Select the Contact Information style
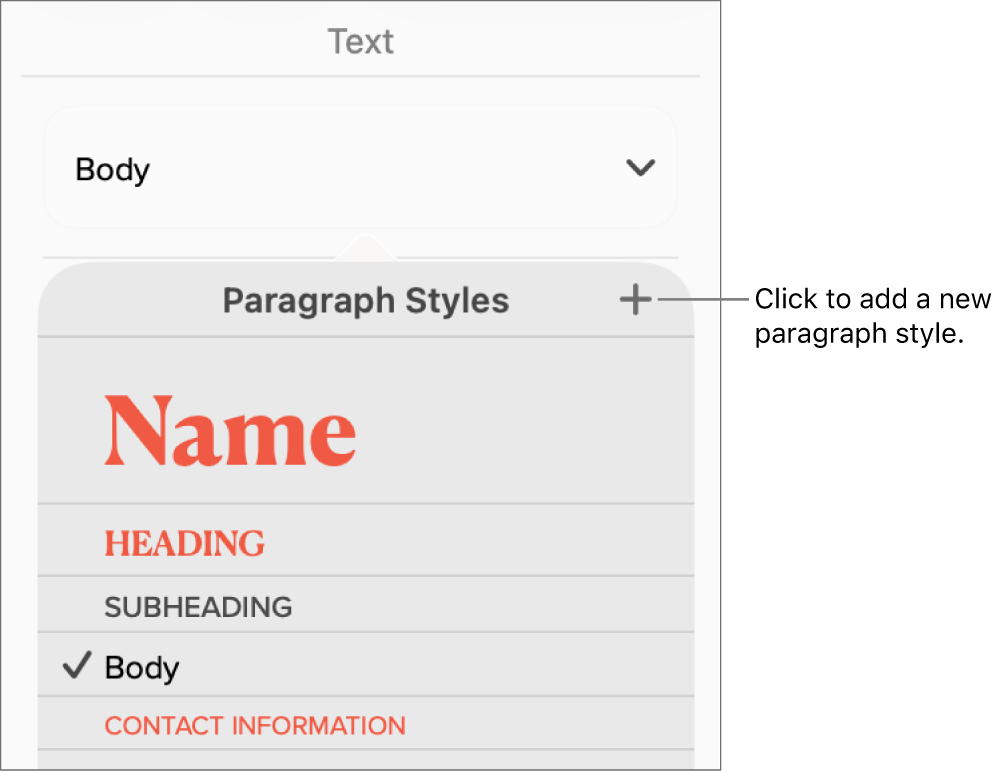Screen dimensions: 1004x772 tap(254, 725)
